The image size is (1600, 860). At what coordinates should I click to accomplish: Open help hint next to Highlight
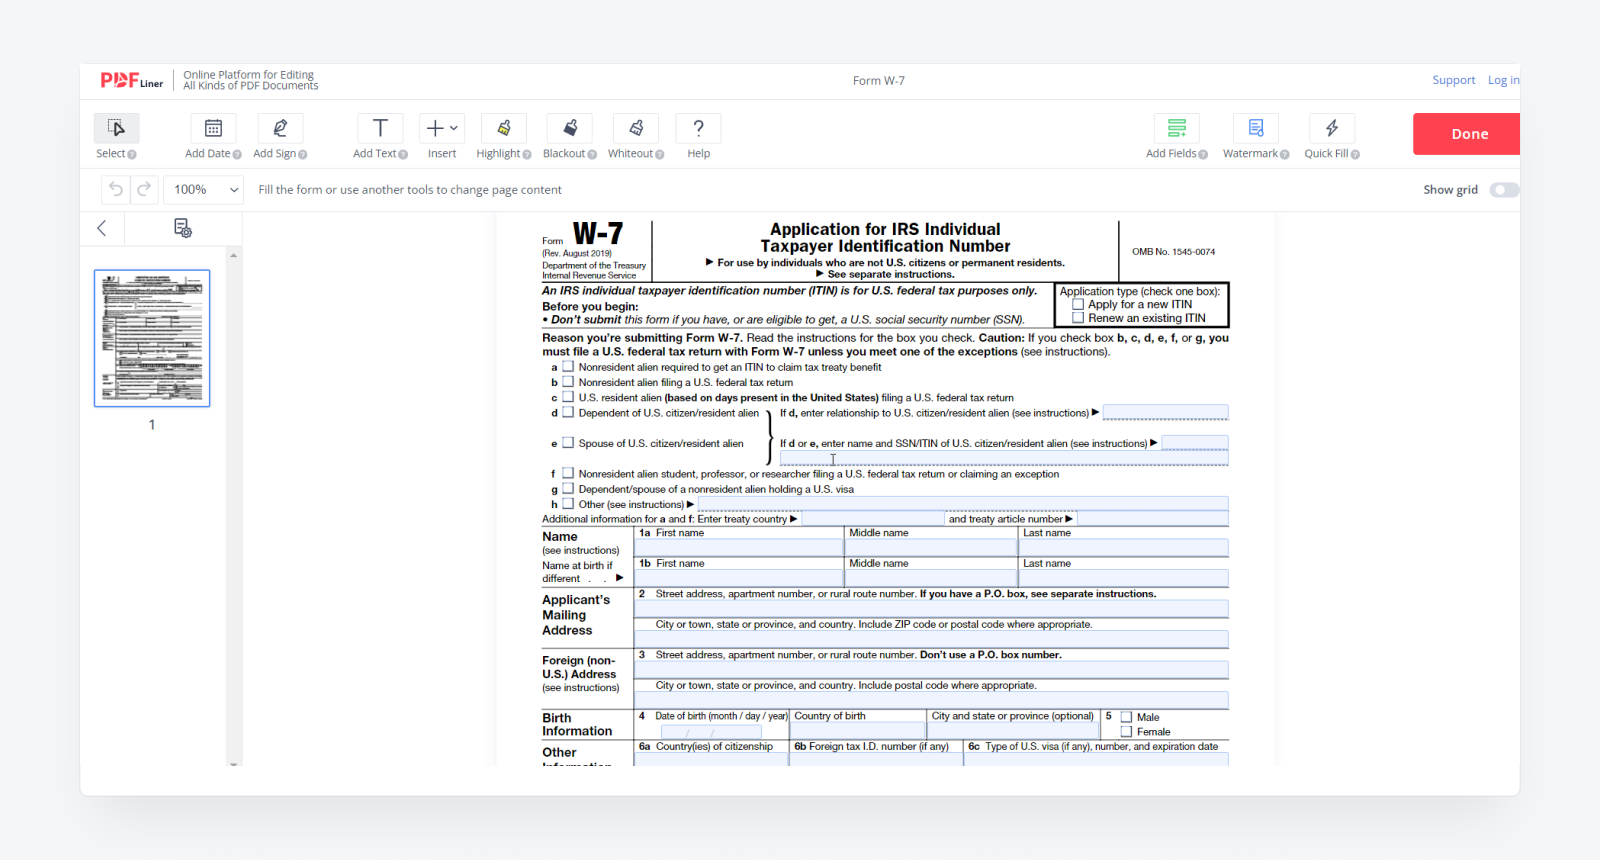(527, 155)
